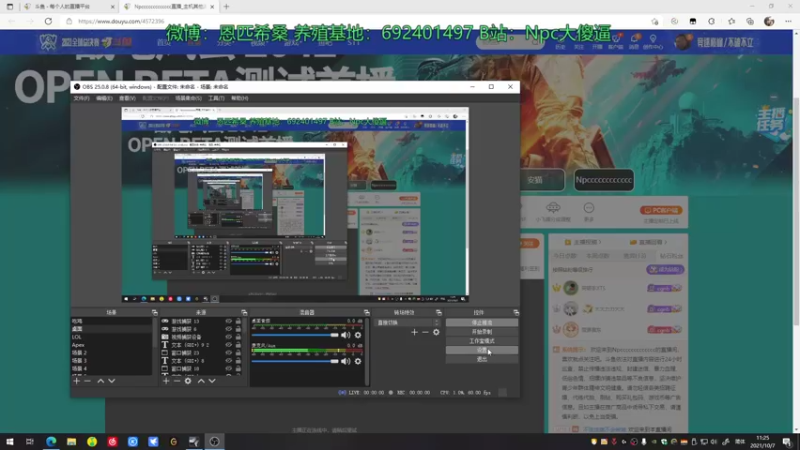
Task: Open the browser favorites star icon
Action: click(731, 21)
